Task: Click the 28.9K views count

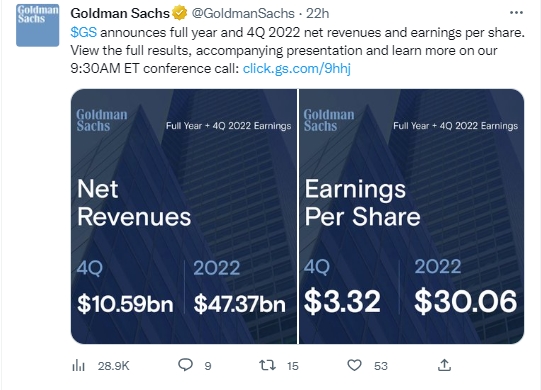Action: pos(114,366)
